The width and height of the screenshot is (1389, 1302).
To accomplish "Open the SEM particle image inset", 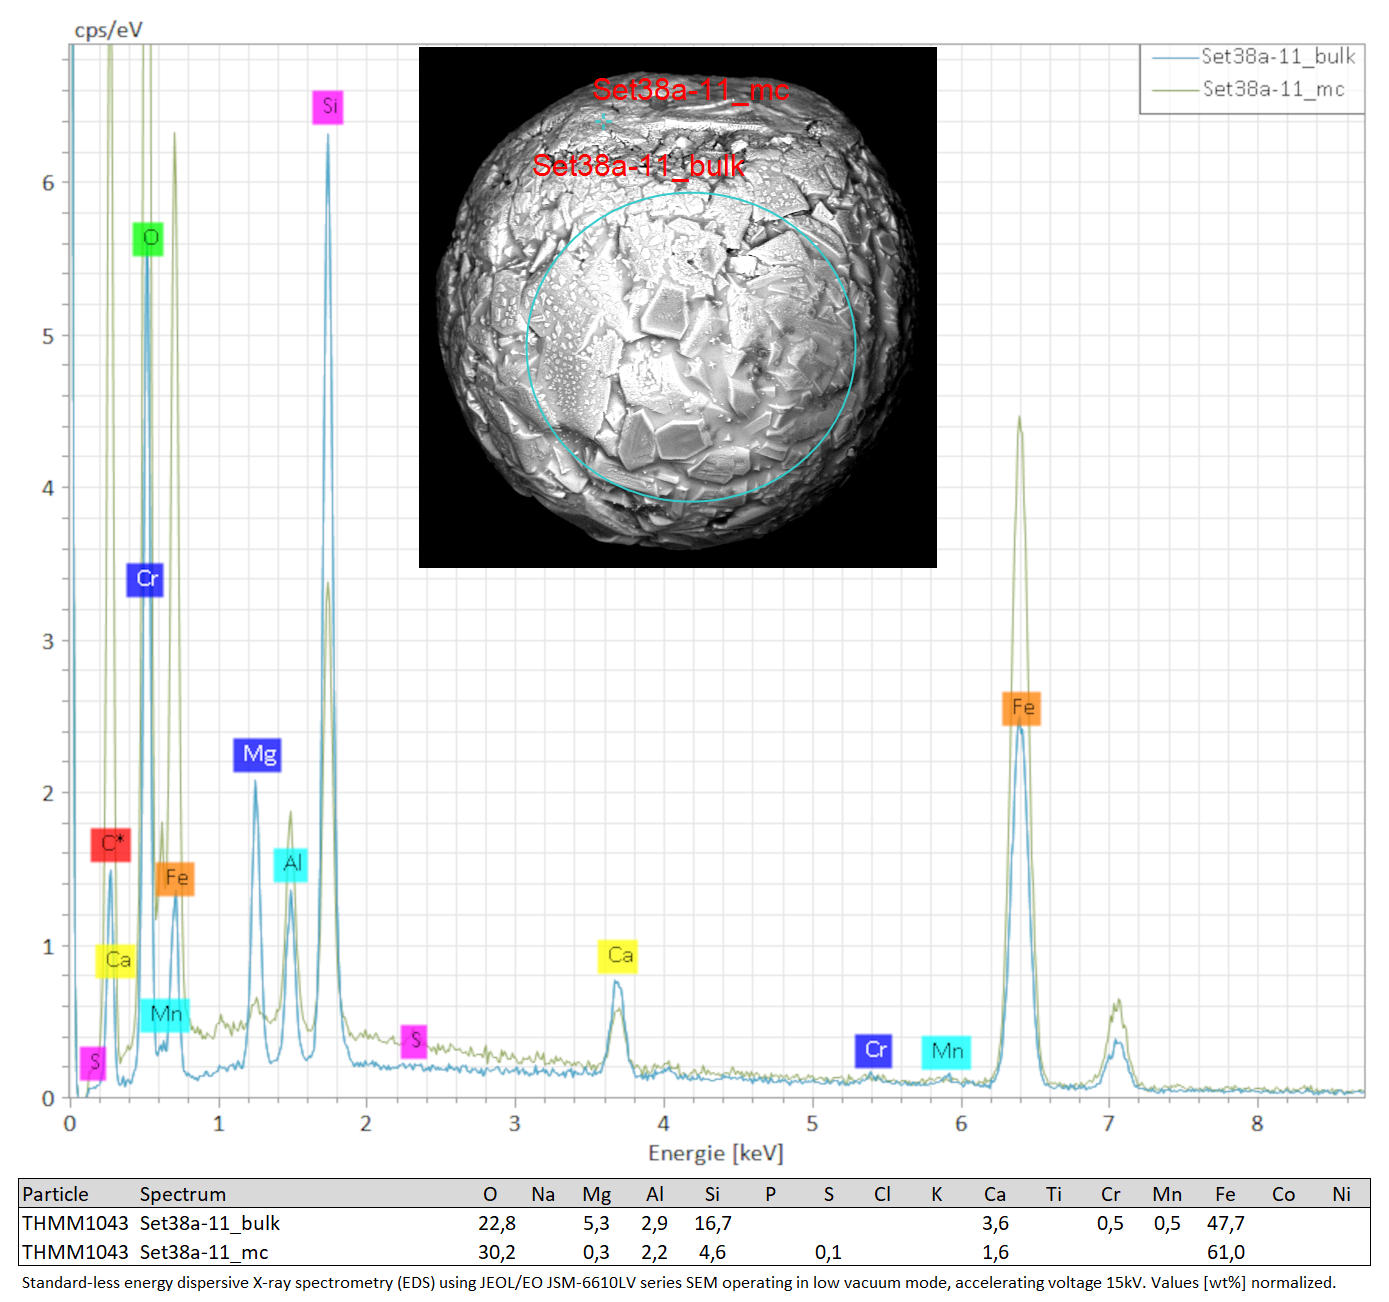I will click(678, 307).
